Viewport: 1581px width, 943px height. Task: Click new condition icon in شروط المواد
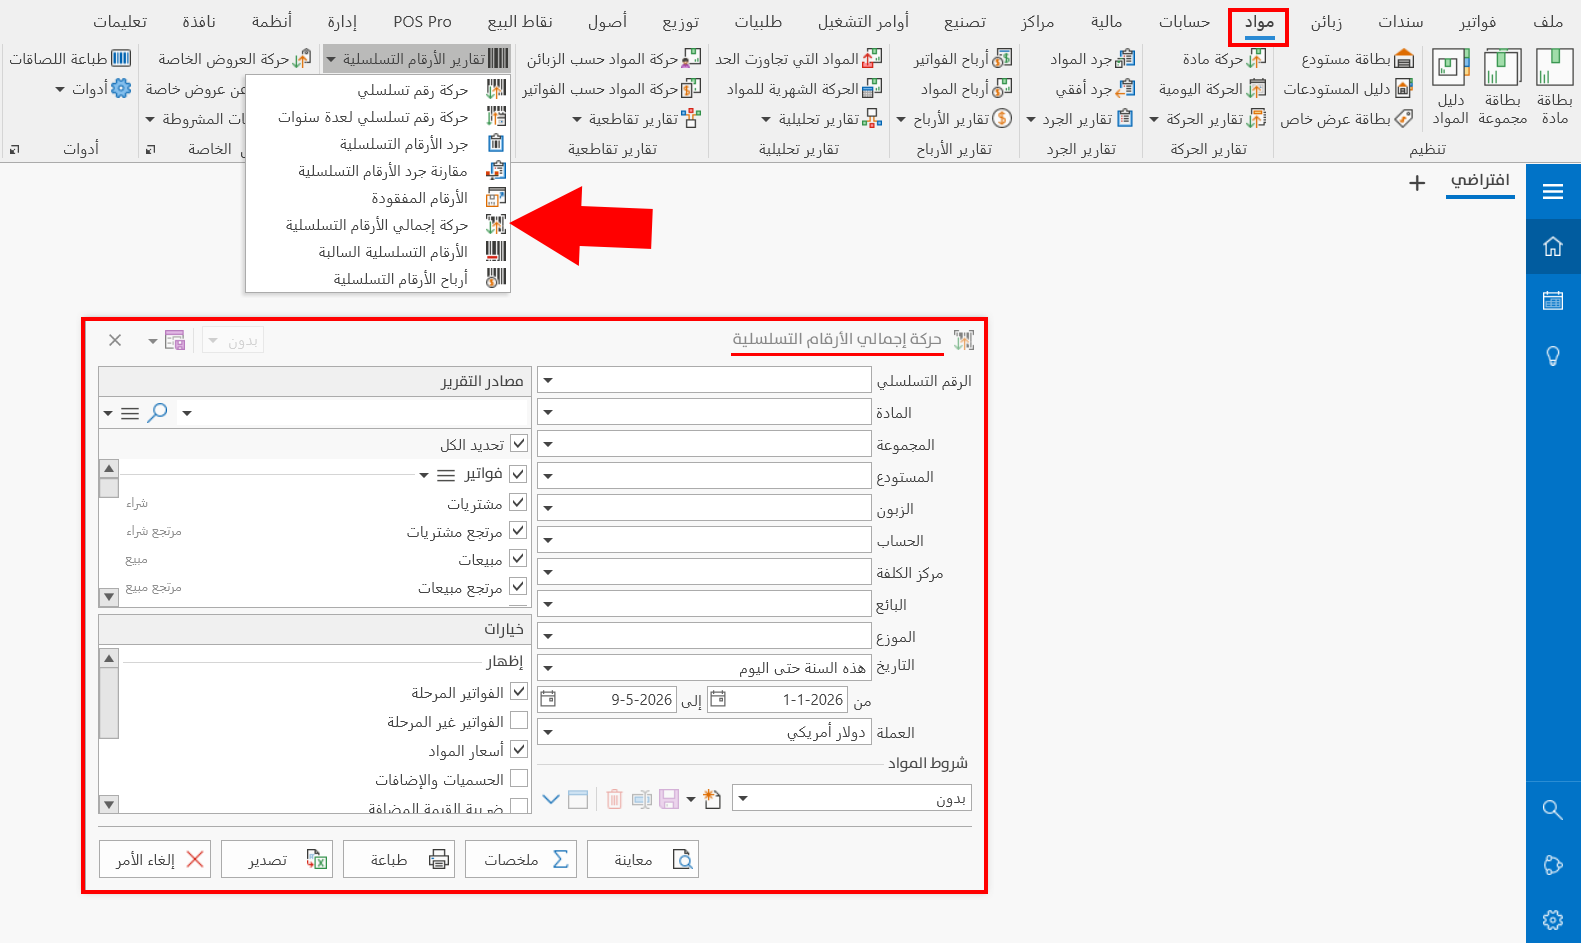click(x=712, y=799)
